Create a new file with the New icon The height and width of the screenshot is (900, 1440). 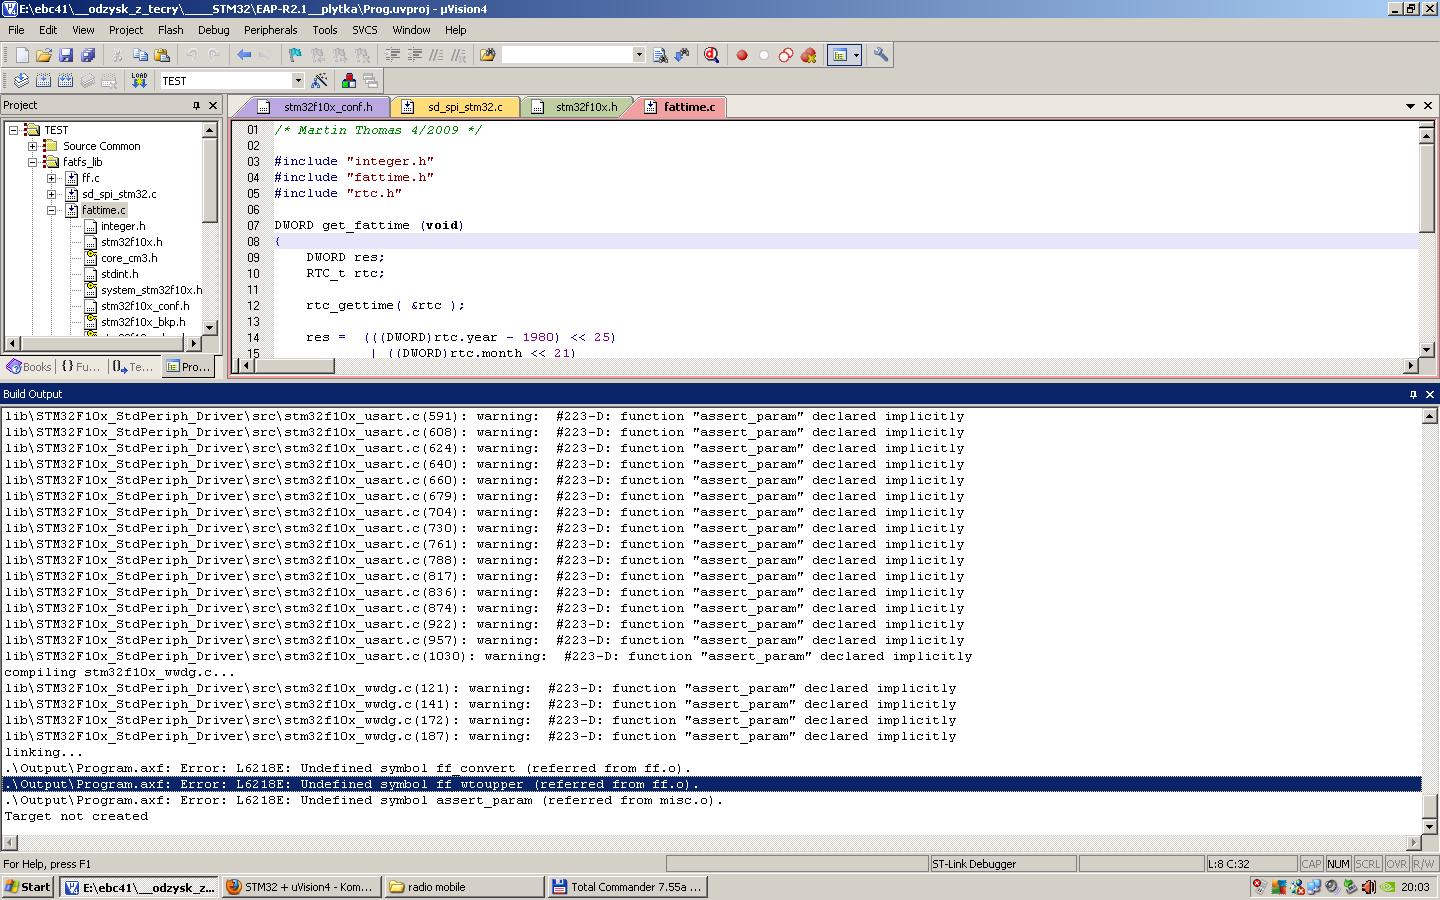[22, 55]
